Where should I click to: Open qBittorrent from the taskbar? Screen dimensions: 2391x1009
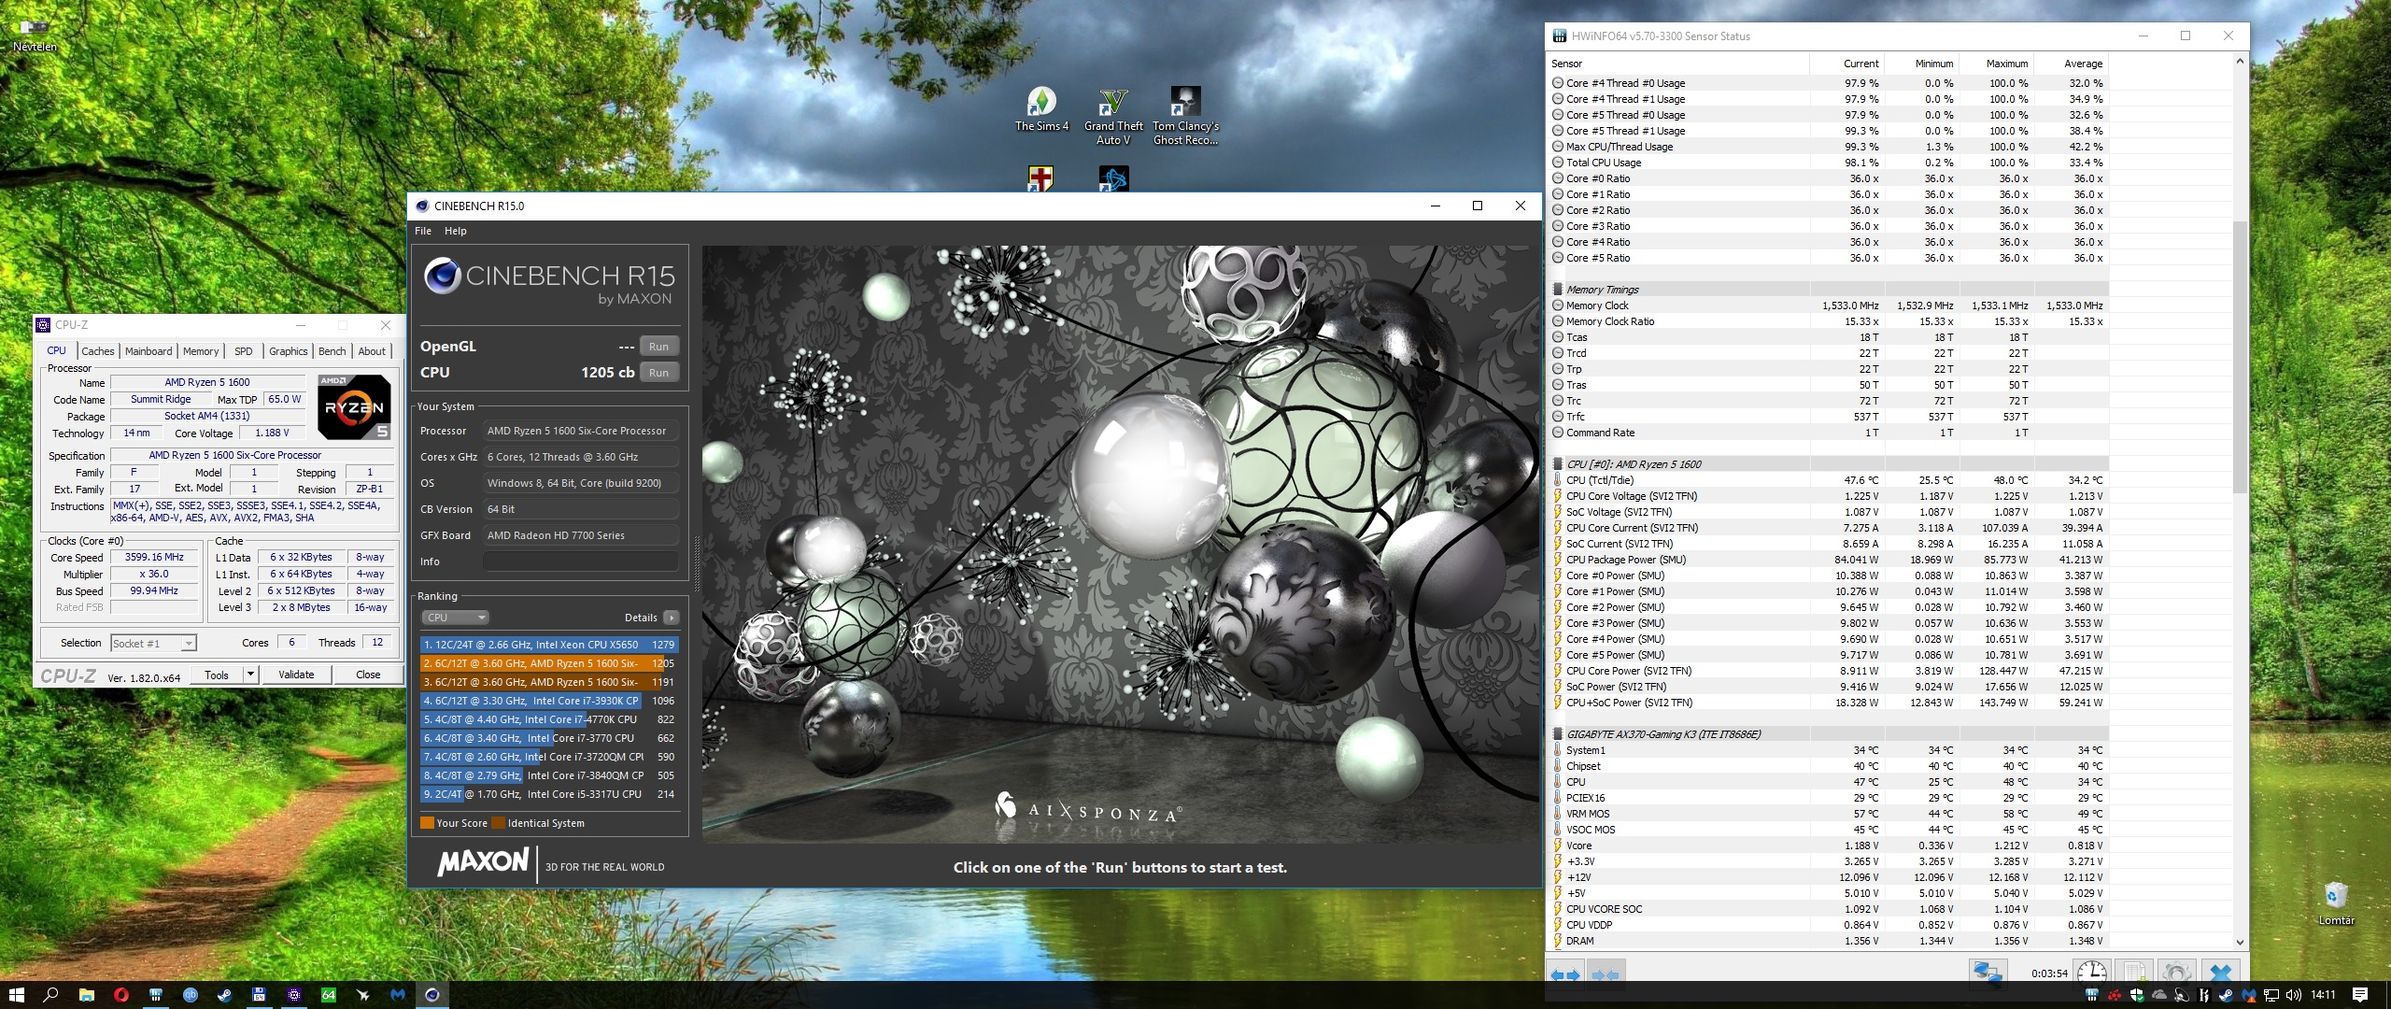coord(190,995)
